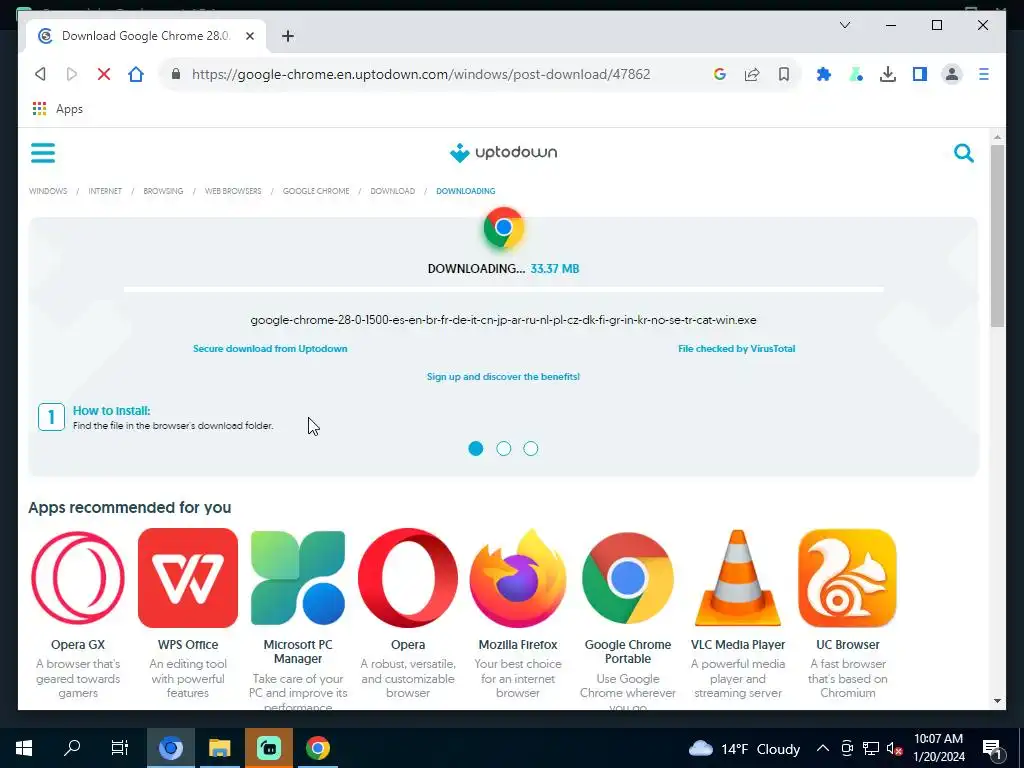Click the browser forward arrow
This screenshot has width=1024, height=768.
tap(72, 74)
